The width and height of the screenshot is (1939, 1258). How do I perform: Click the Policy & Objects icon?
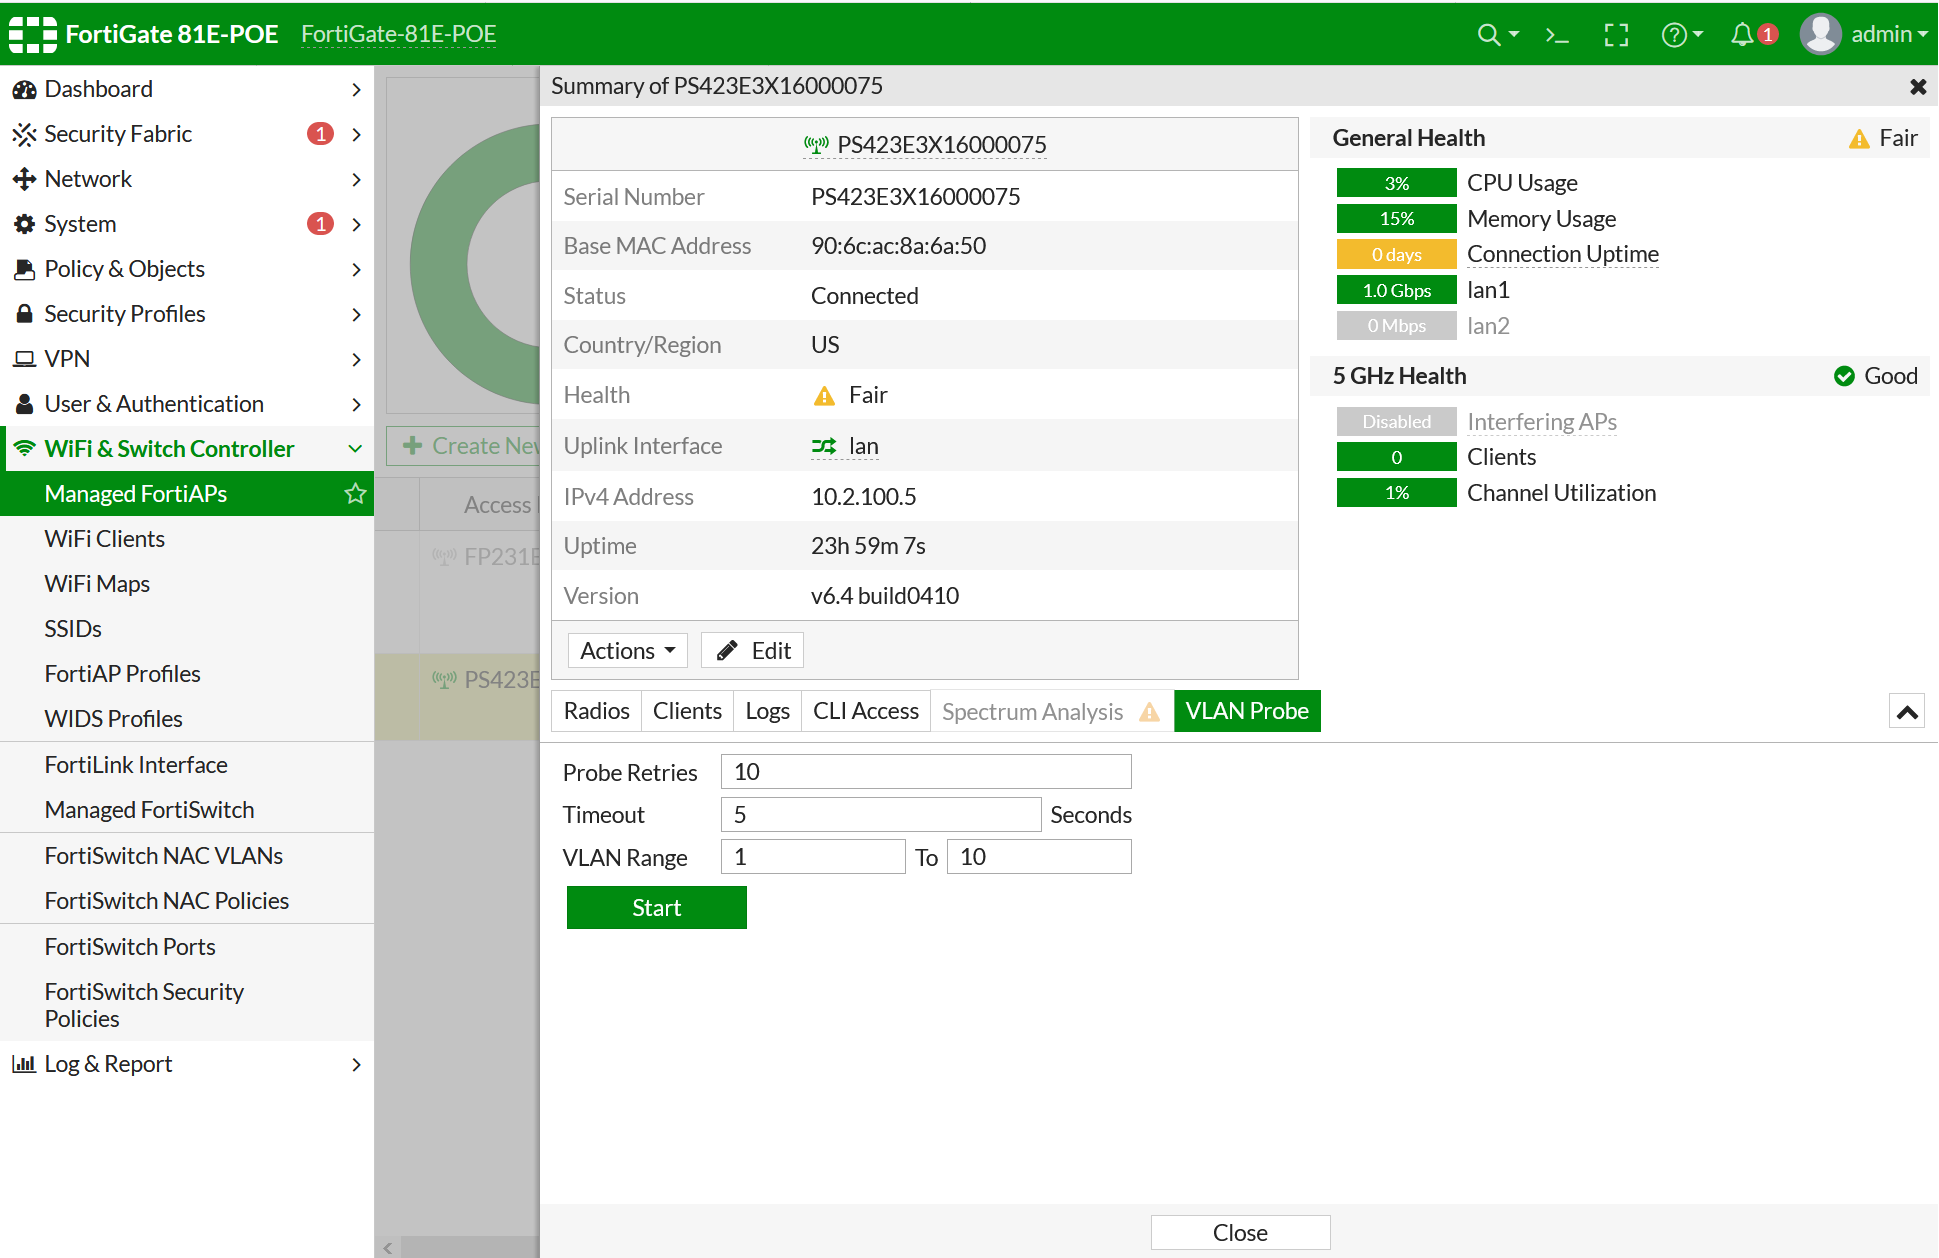pyautogui.click(x=24, y=270)
